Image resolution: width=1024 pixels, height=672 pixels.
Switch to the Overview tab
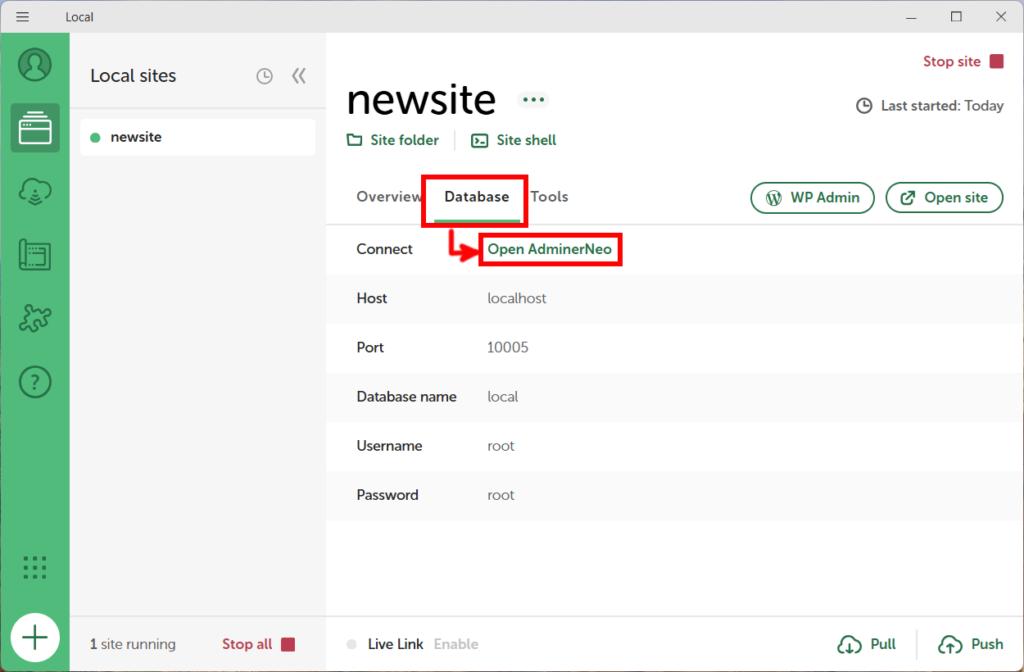[x=389, y=197]
